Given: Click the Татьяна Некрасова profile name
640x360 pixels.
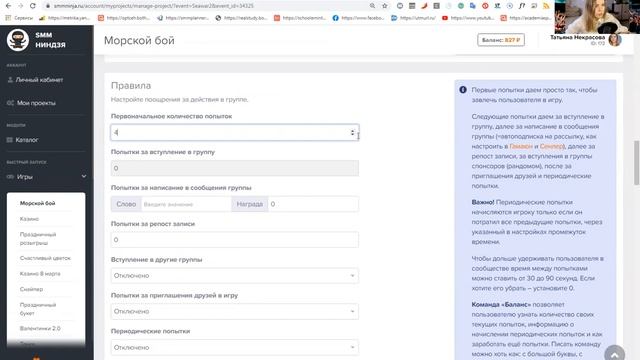Looking at the screenshot, I should click(577, 37).
